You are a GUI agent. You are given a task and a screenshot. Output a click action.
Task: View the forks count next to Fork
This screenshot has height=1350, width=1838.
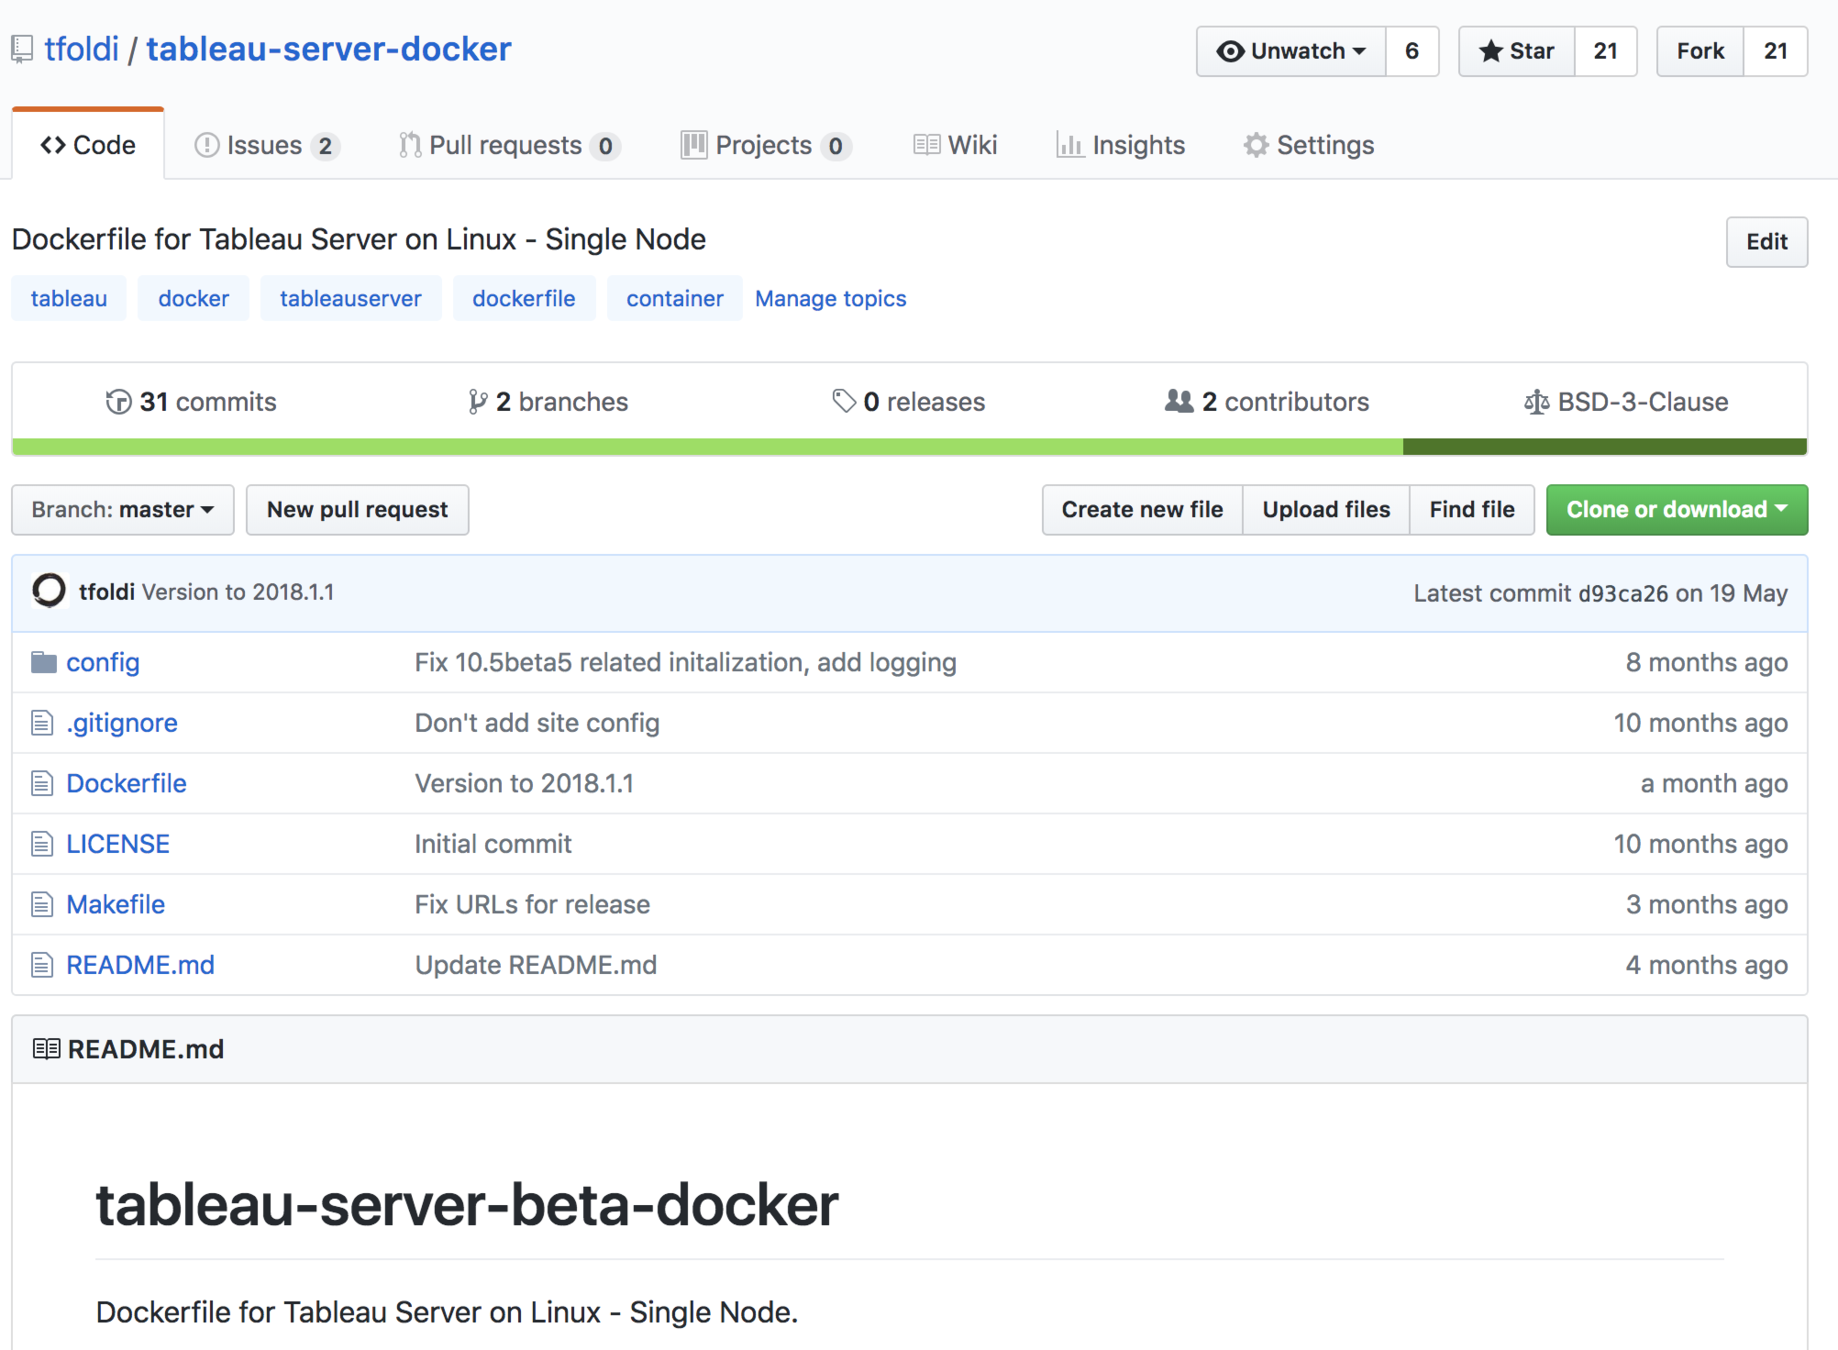[1776, 51]
